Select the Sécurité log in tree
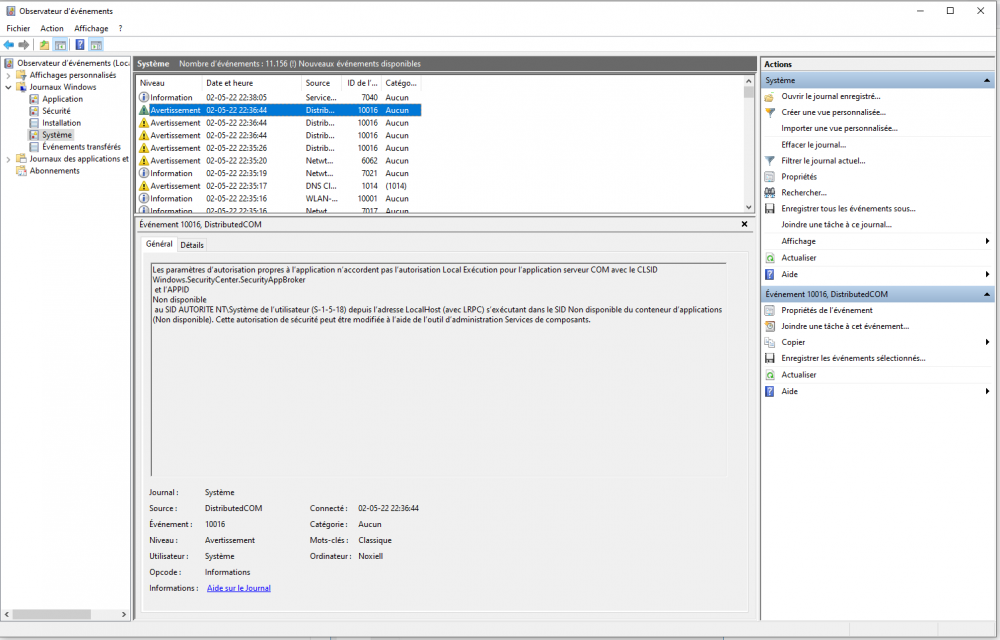Viewport: 1000px width, 640px height. (x=56, y=111)
